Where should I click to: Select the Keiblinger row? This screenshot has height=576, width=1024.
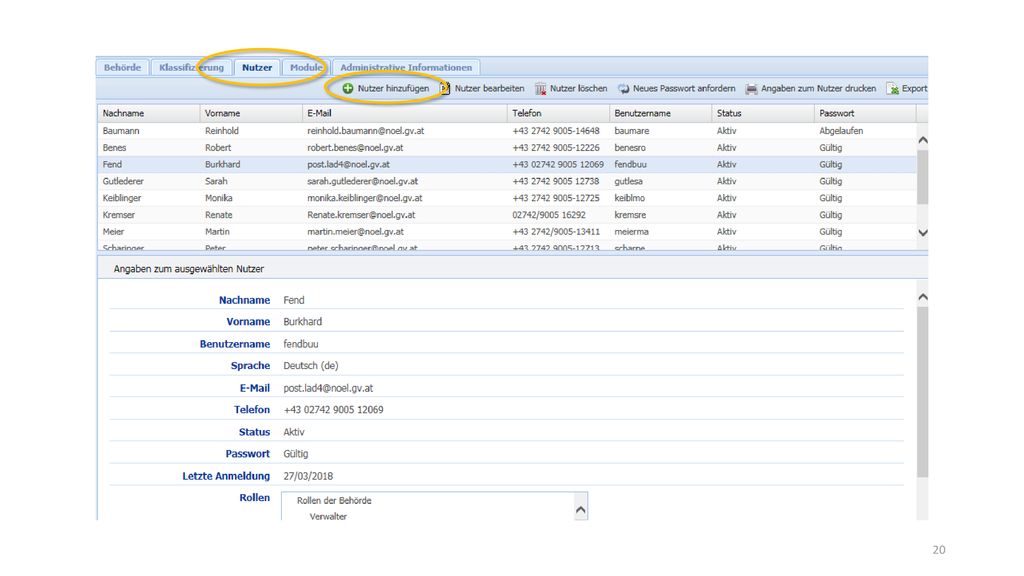(507, 198)
